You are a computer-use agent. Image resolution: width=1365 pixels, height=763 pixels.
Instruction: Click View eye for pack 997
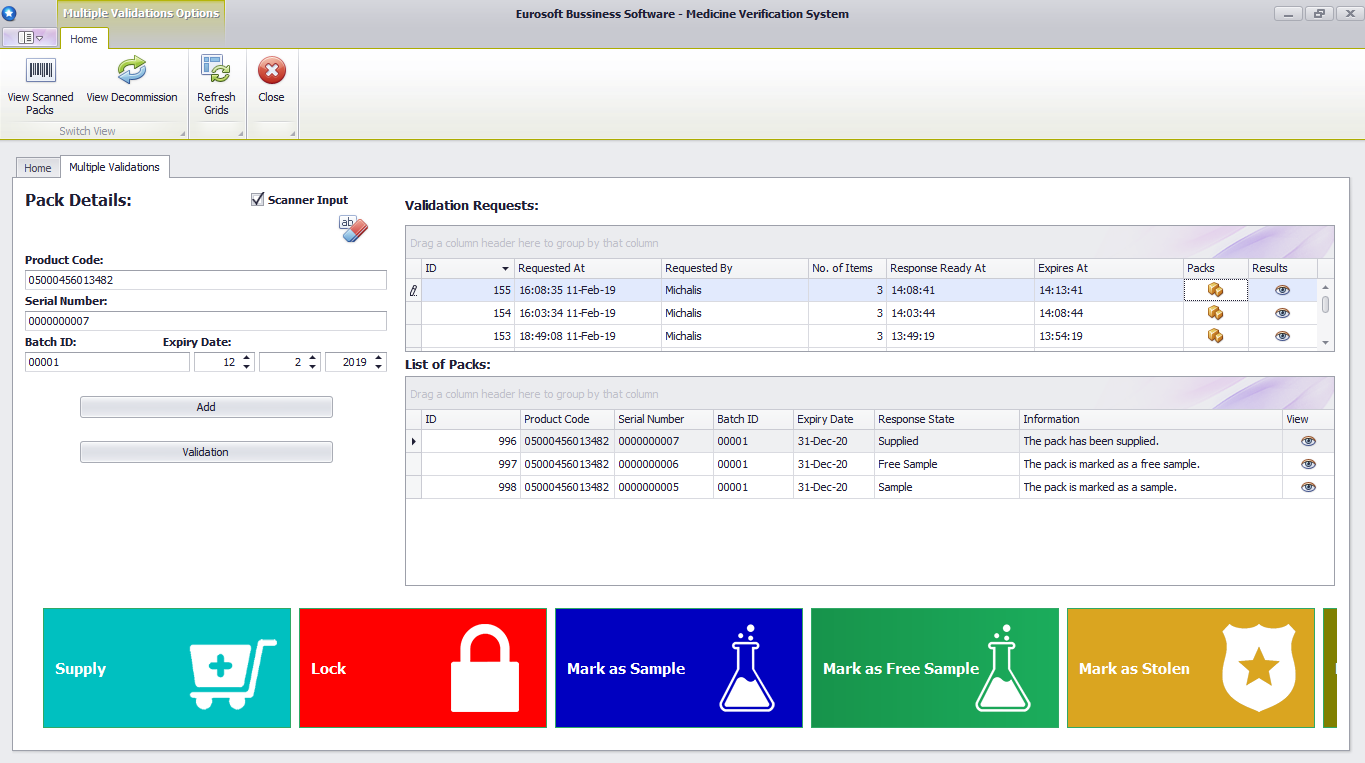1308,464
